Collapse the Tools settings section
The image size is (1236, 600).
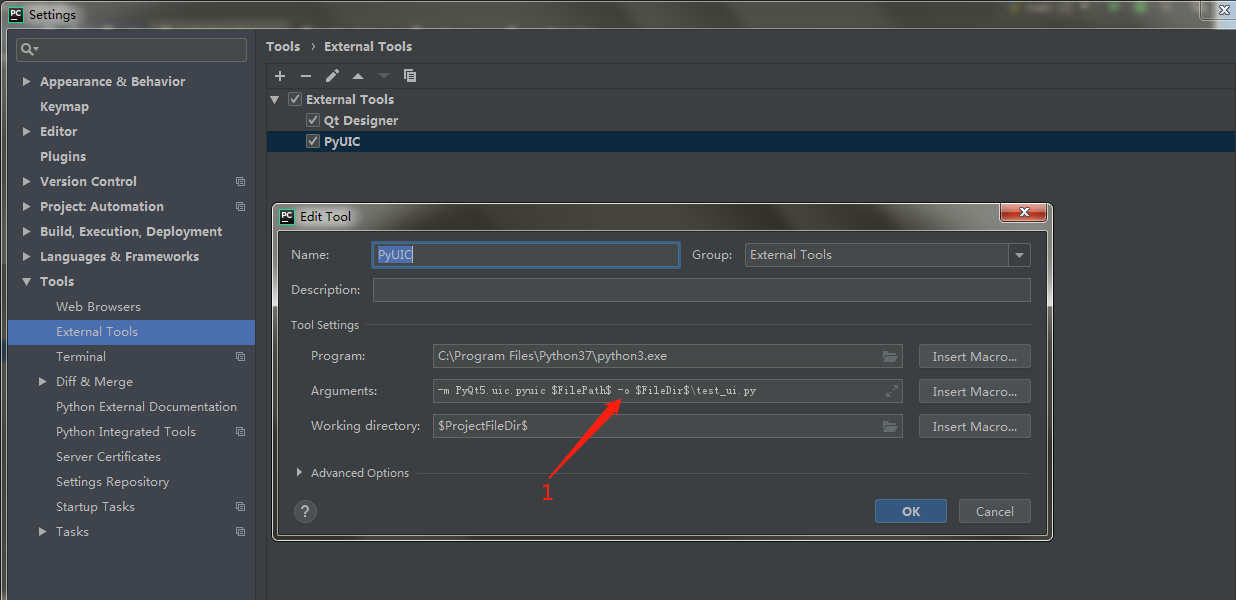26,282
